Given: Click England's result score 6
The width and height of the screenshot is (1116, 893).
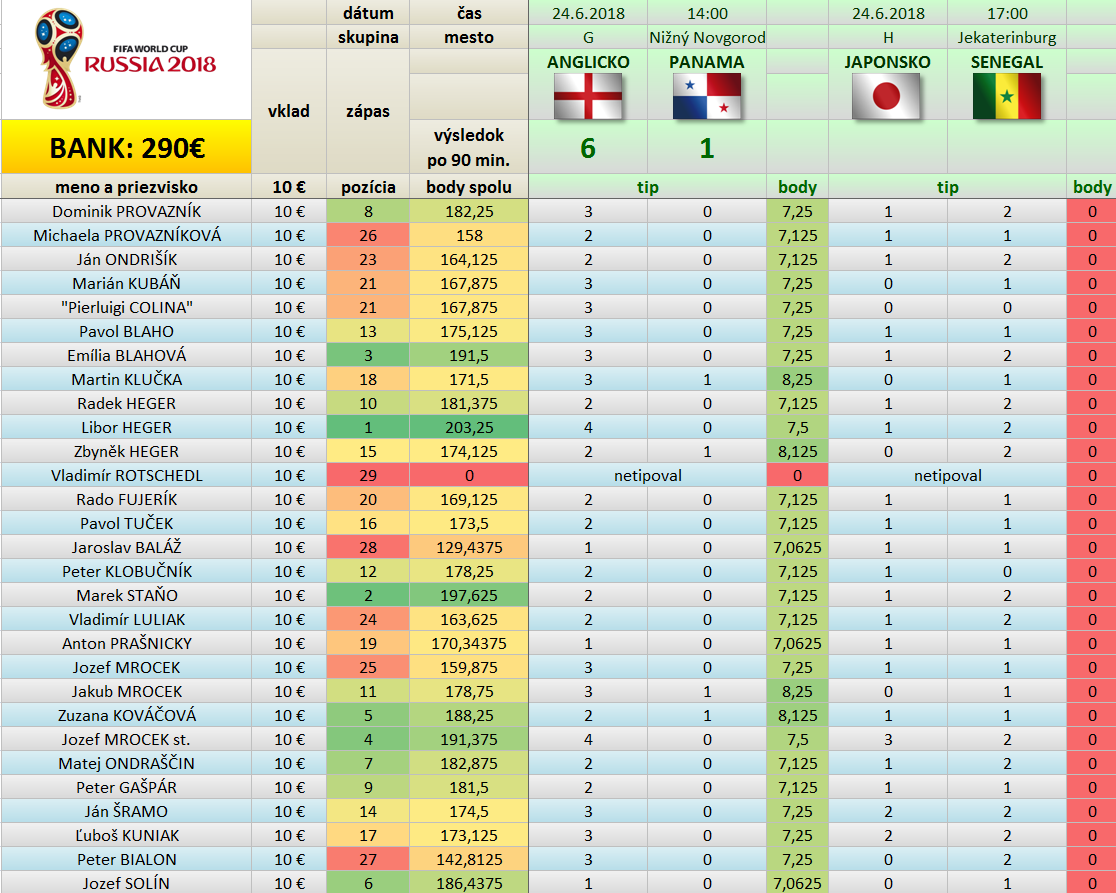Looking at the screenshot, I should 588,148.
